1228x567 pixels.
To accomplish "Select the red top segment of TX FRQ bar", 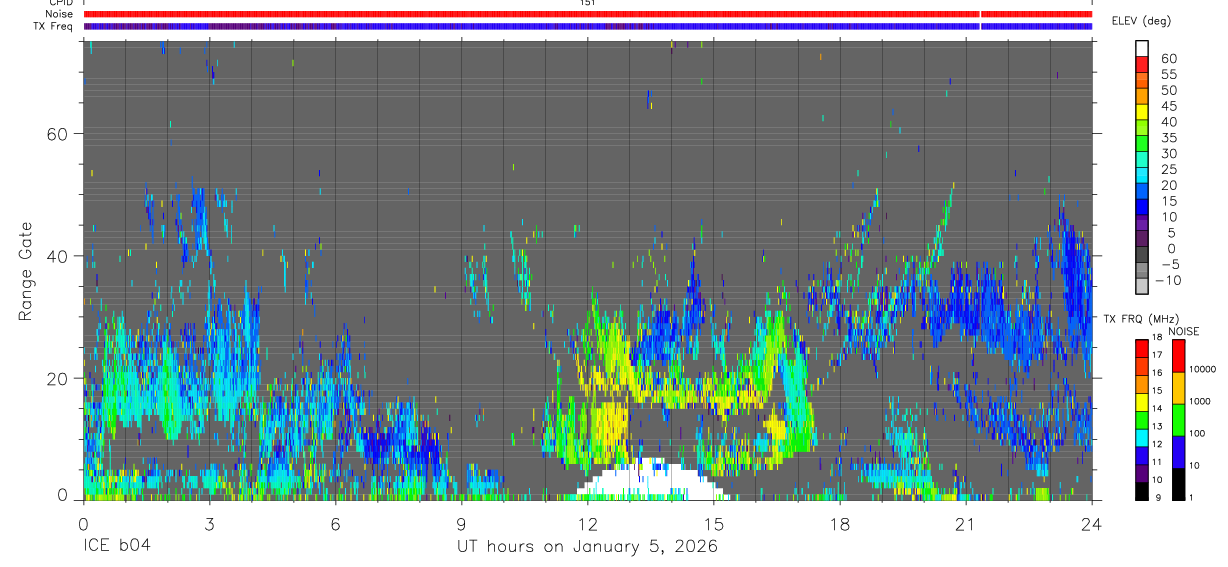I will pos(1142,348).
